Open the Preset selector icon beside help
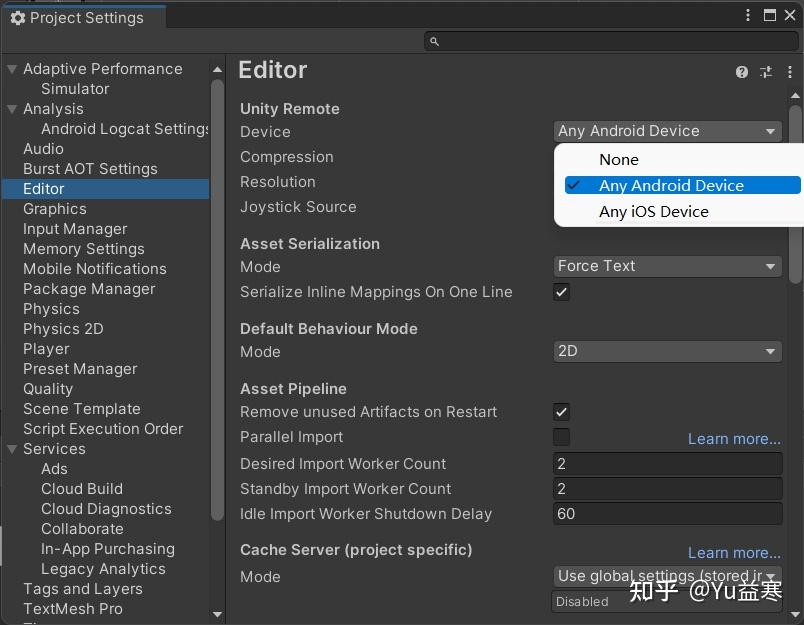 766,72
